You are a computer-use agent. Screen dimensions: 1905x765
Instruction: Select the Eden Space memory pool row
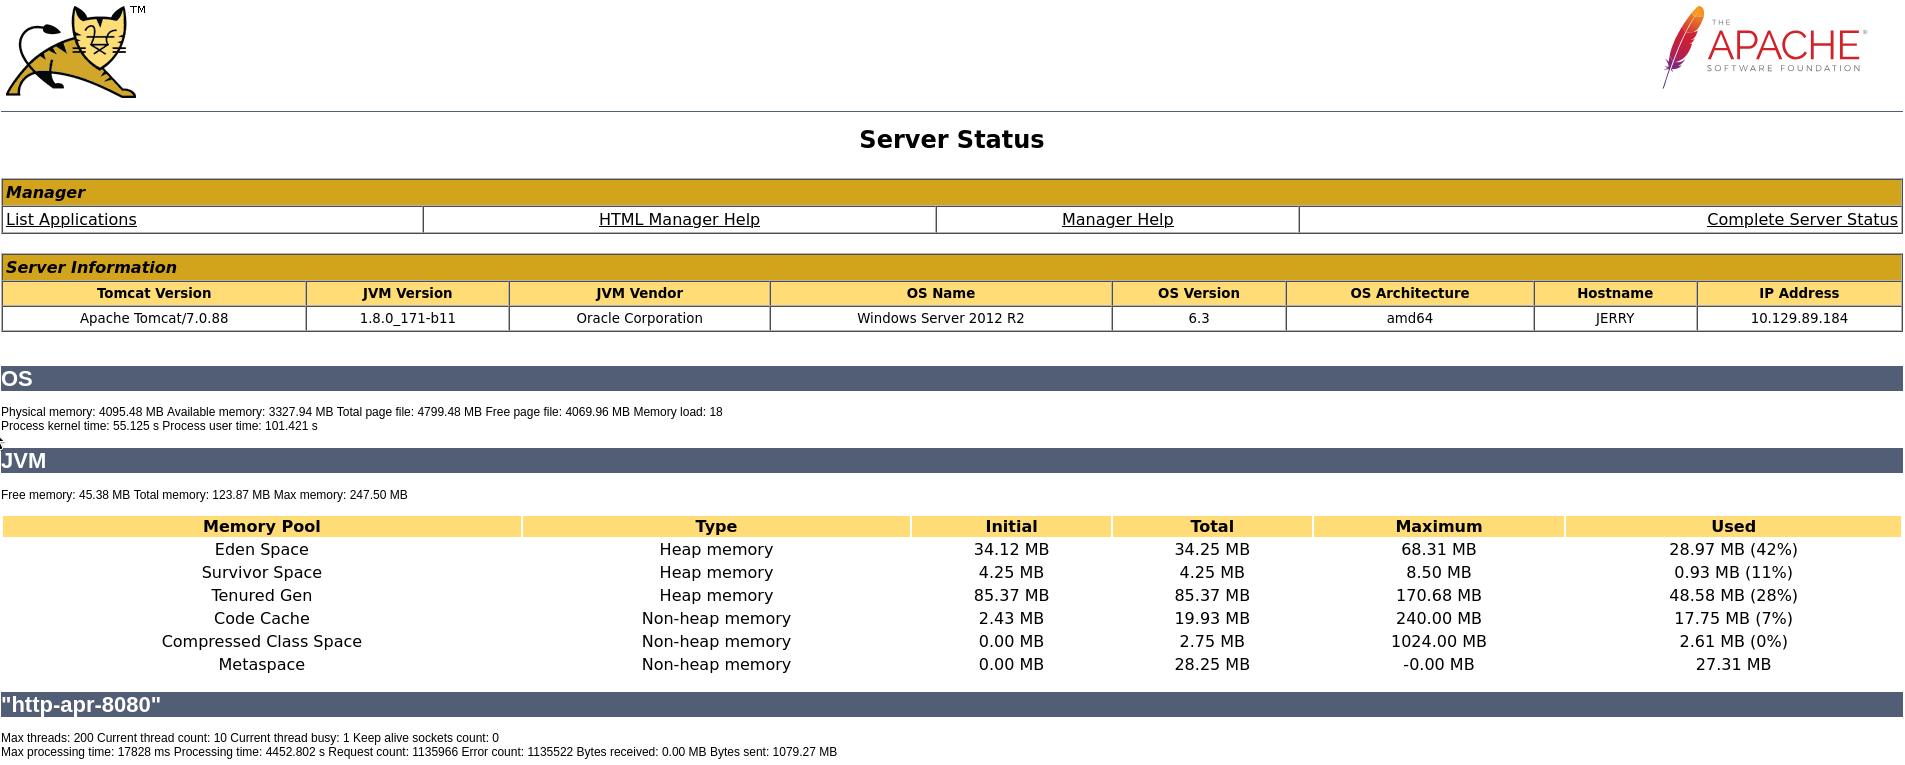click(x=261, y=549)
